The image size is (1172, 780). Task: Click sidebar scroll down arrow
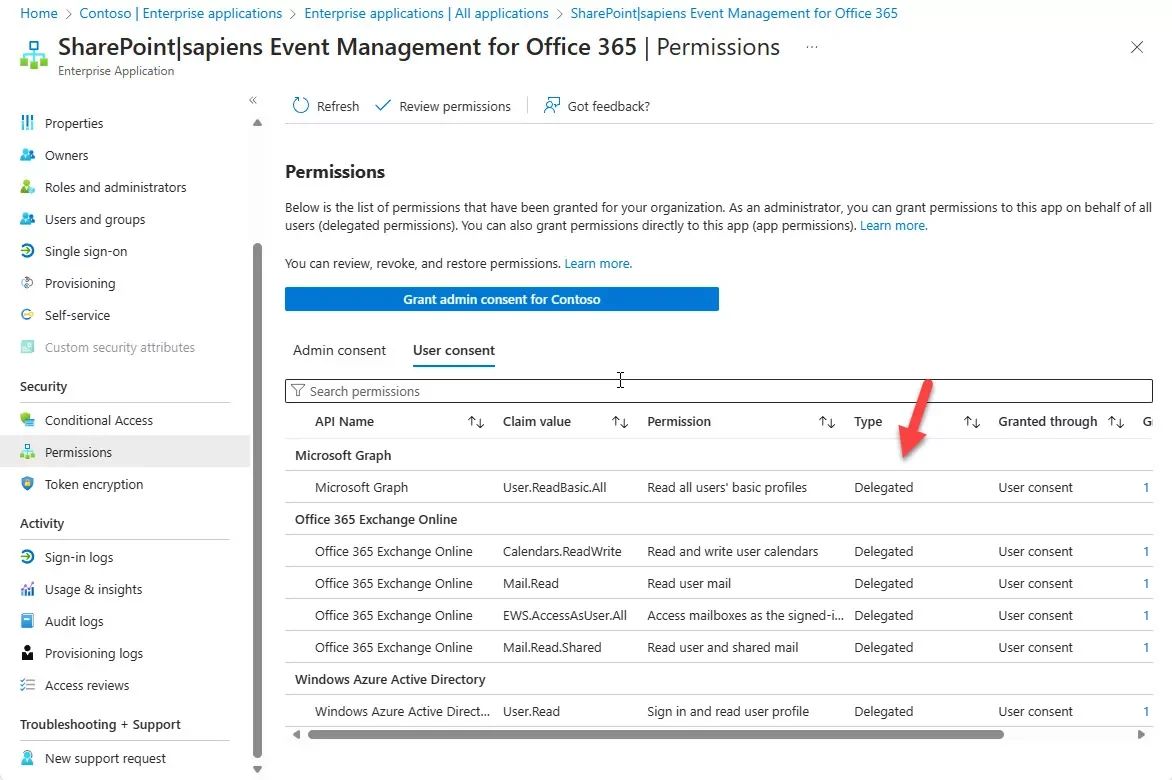(x=257, y=770)
